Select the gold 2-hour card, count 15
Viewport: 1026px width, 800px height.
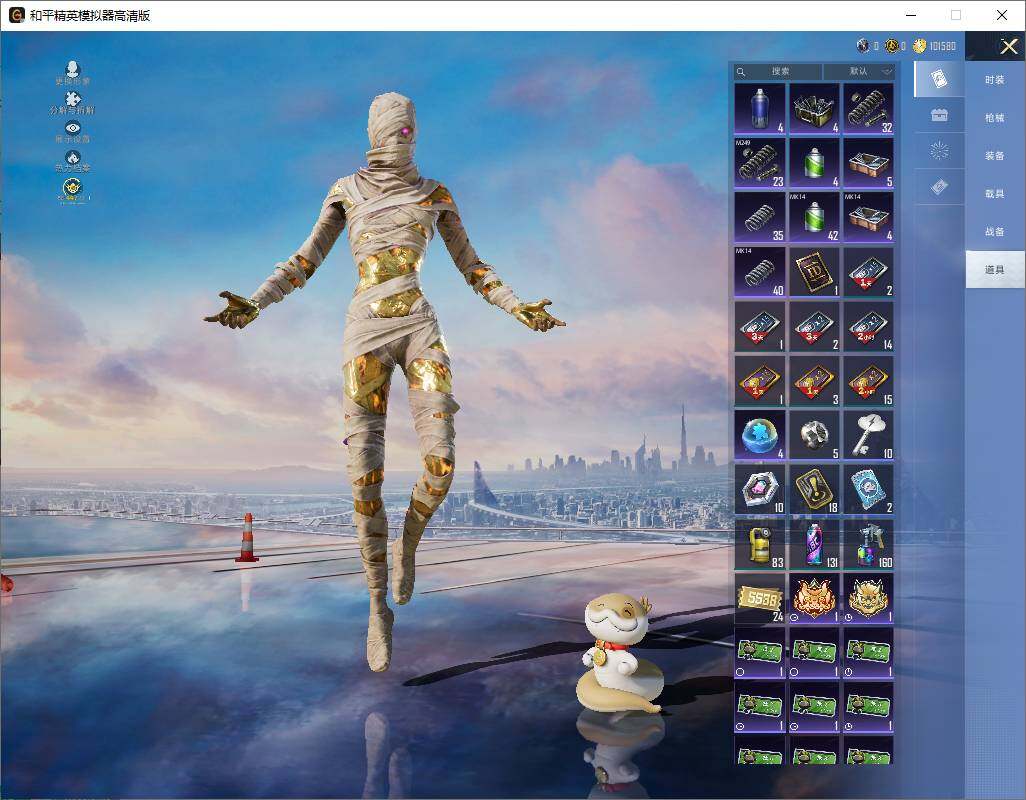tap(868, 381)
